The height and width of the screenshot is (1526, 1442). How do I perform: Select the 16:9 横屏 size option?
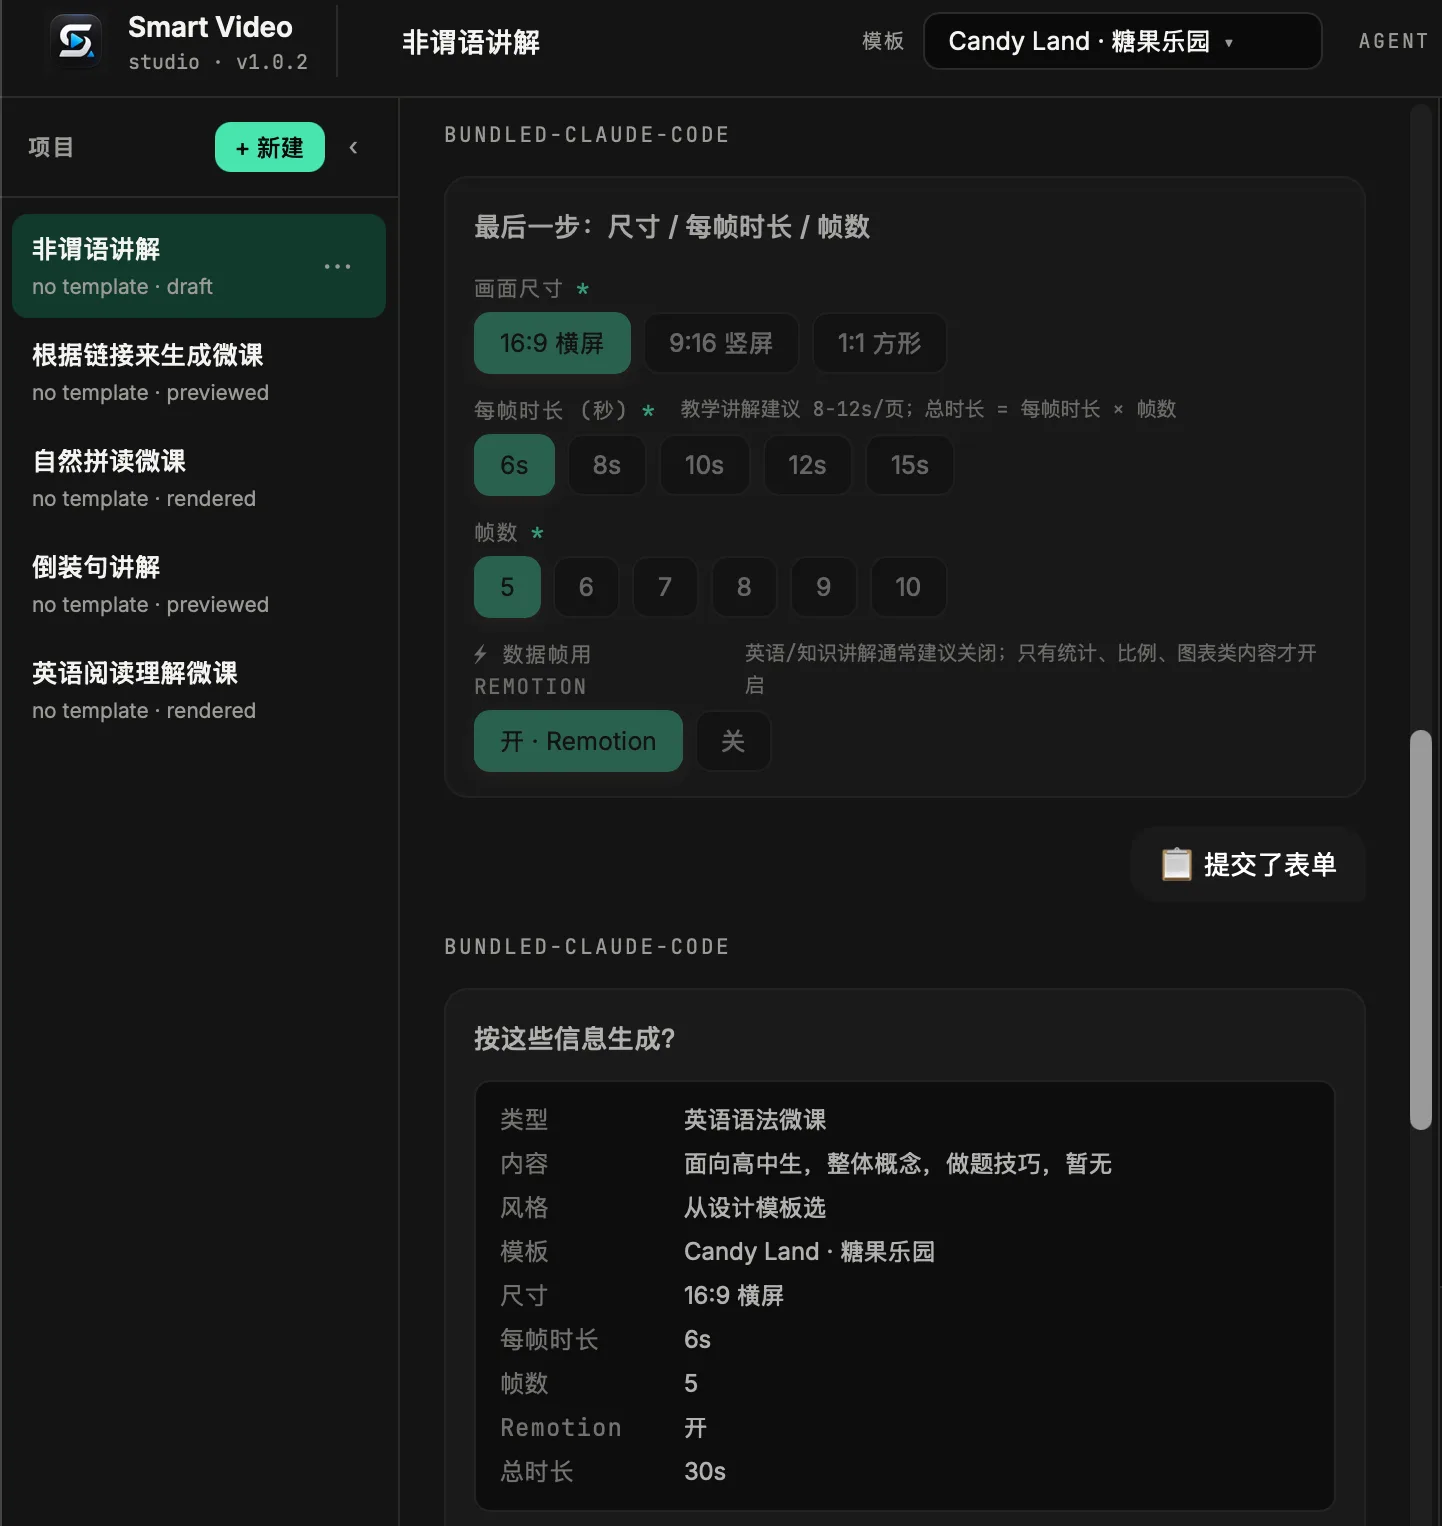[552, 343]
